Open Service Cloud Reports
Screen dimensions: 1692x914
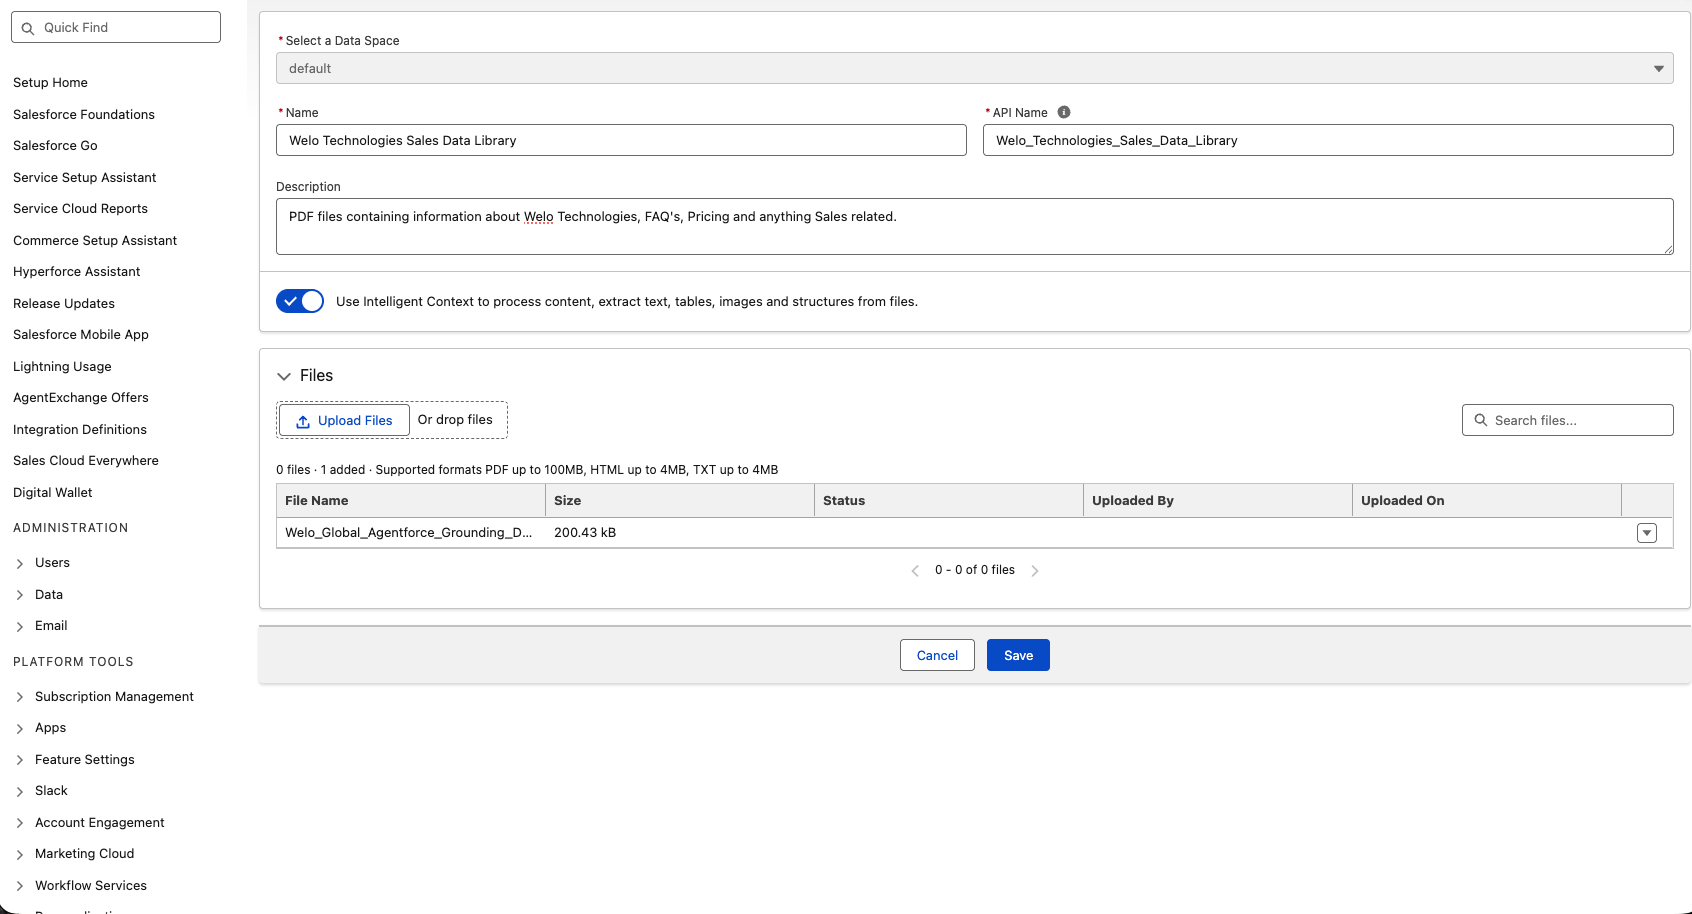coord(80,209)
